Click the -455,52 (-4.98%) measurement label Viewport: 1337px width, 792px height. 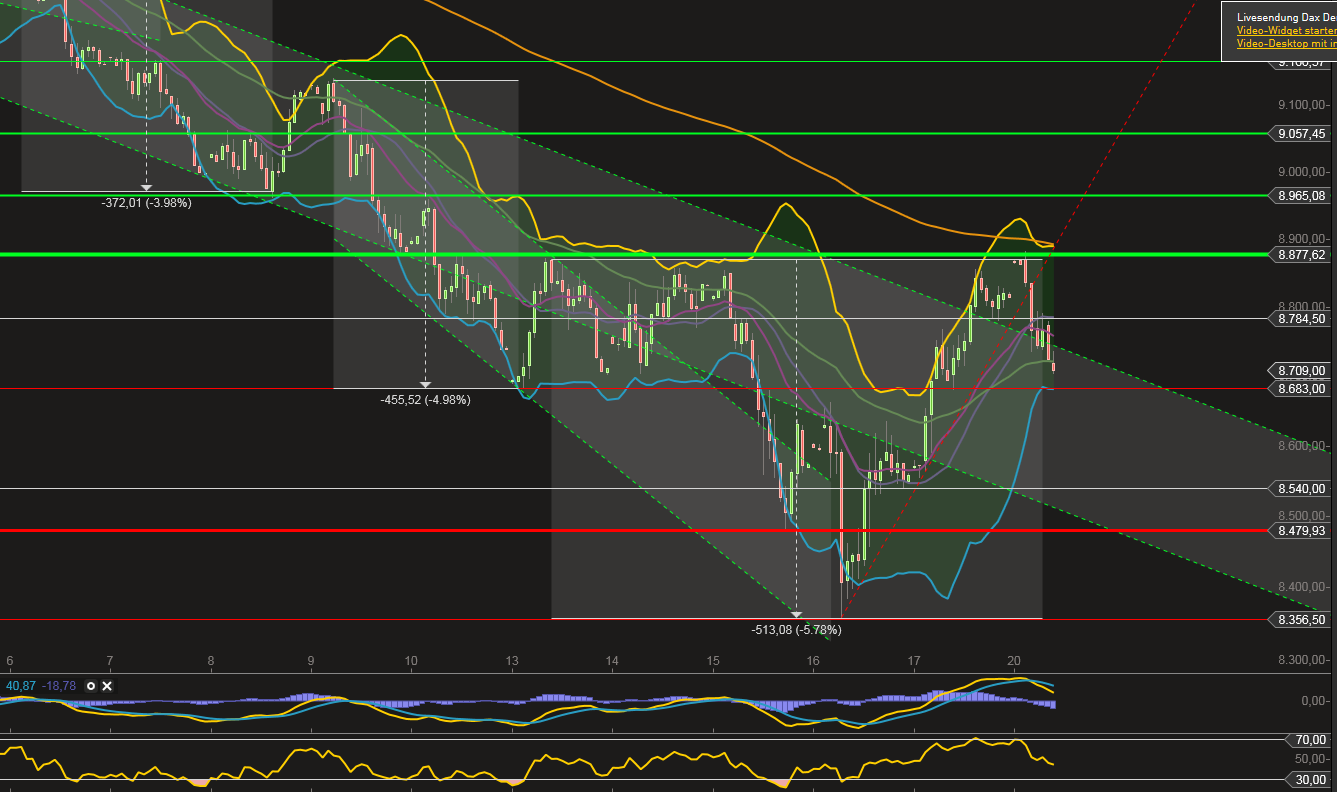point(425,400)
